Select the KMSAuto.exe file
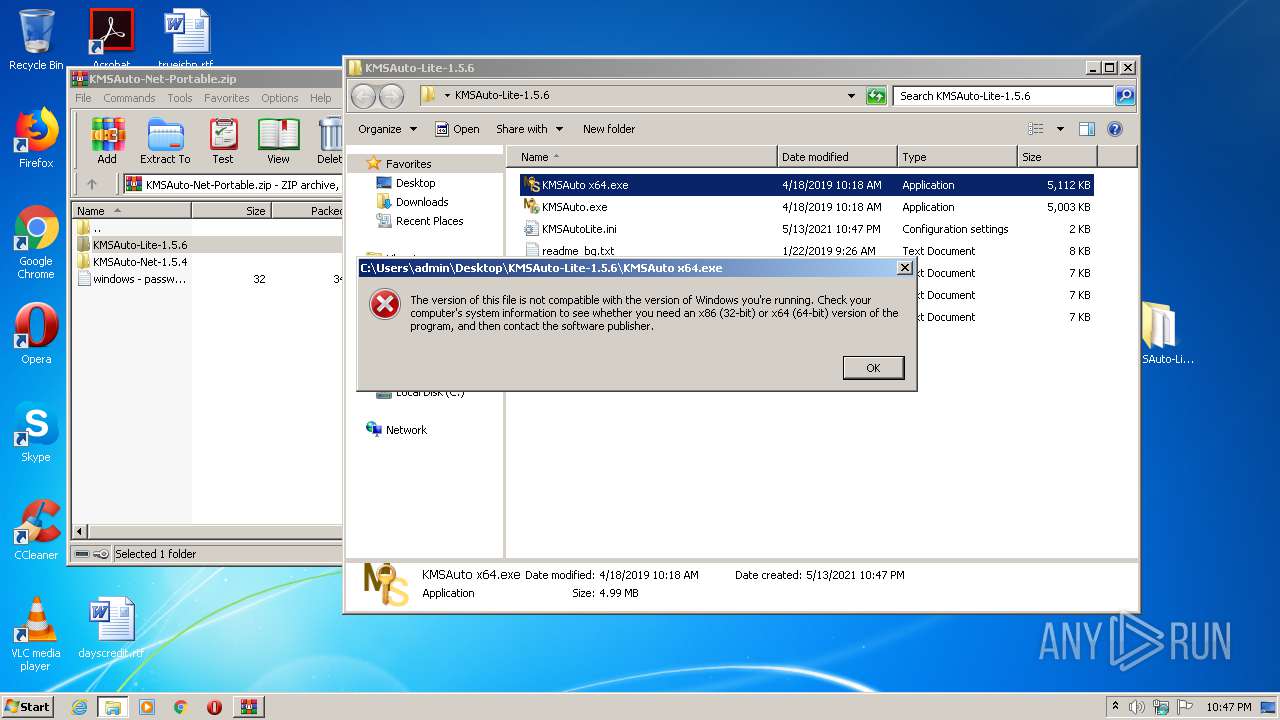The height and width of the screenshot is (720, 1280). 806,207
